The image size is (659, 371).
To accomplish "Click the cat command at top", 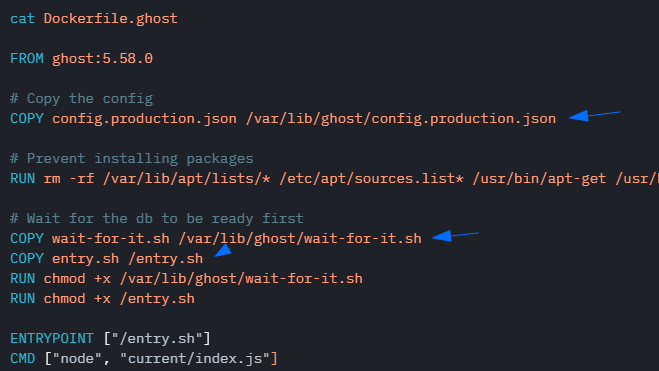I will click(22, 18).
